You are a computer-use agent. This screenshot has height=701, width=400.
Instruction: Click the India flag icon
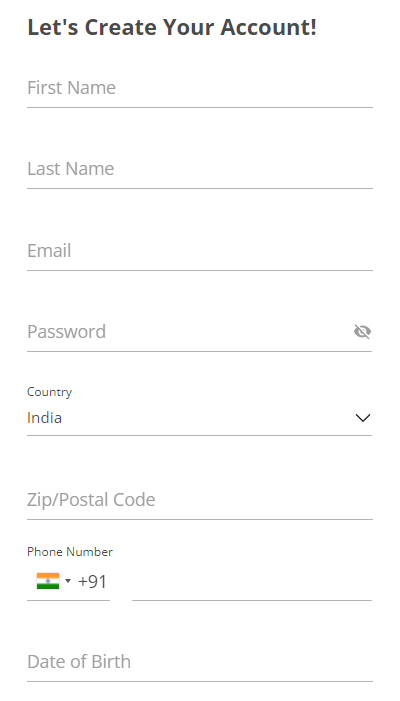coord(48,581)
